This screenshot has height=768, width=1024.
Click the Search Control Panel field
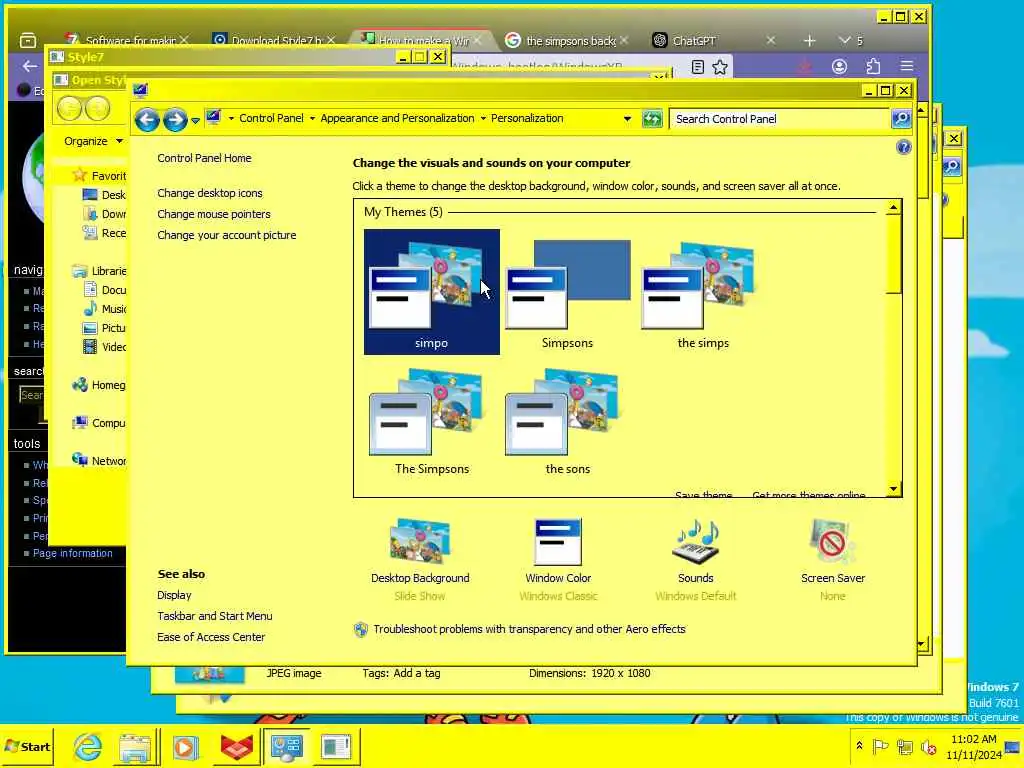(780, 119)
